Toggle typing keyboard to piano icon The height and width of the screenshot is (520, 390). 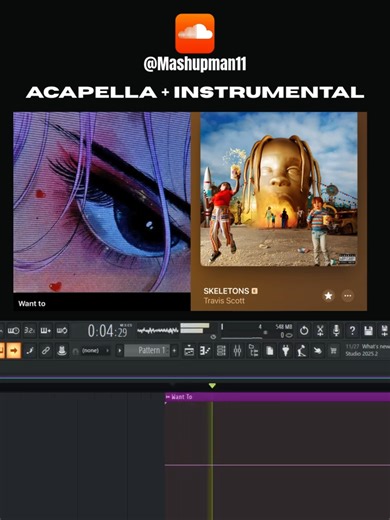[13, 331]
